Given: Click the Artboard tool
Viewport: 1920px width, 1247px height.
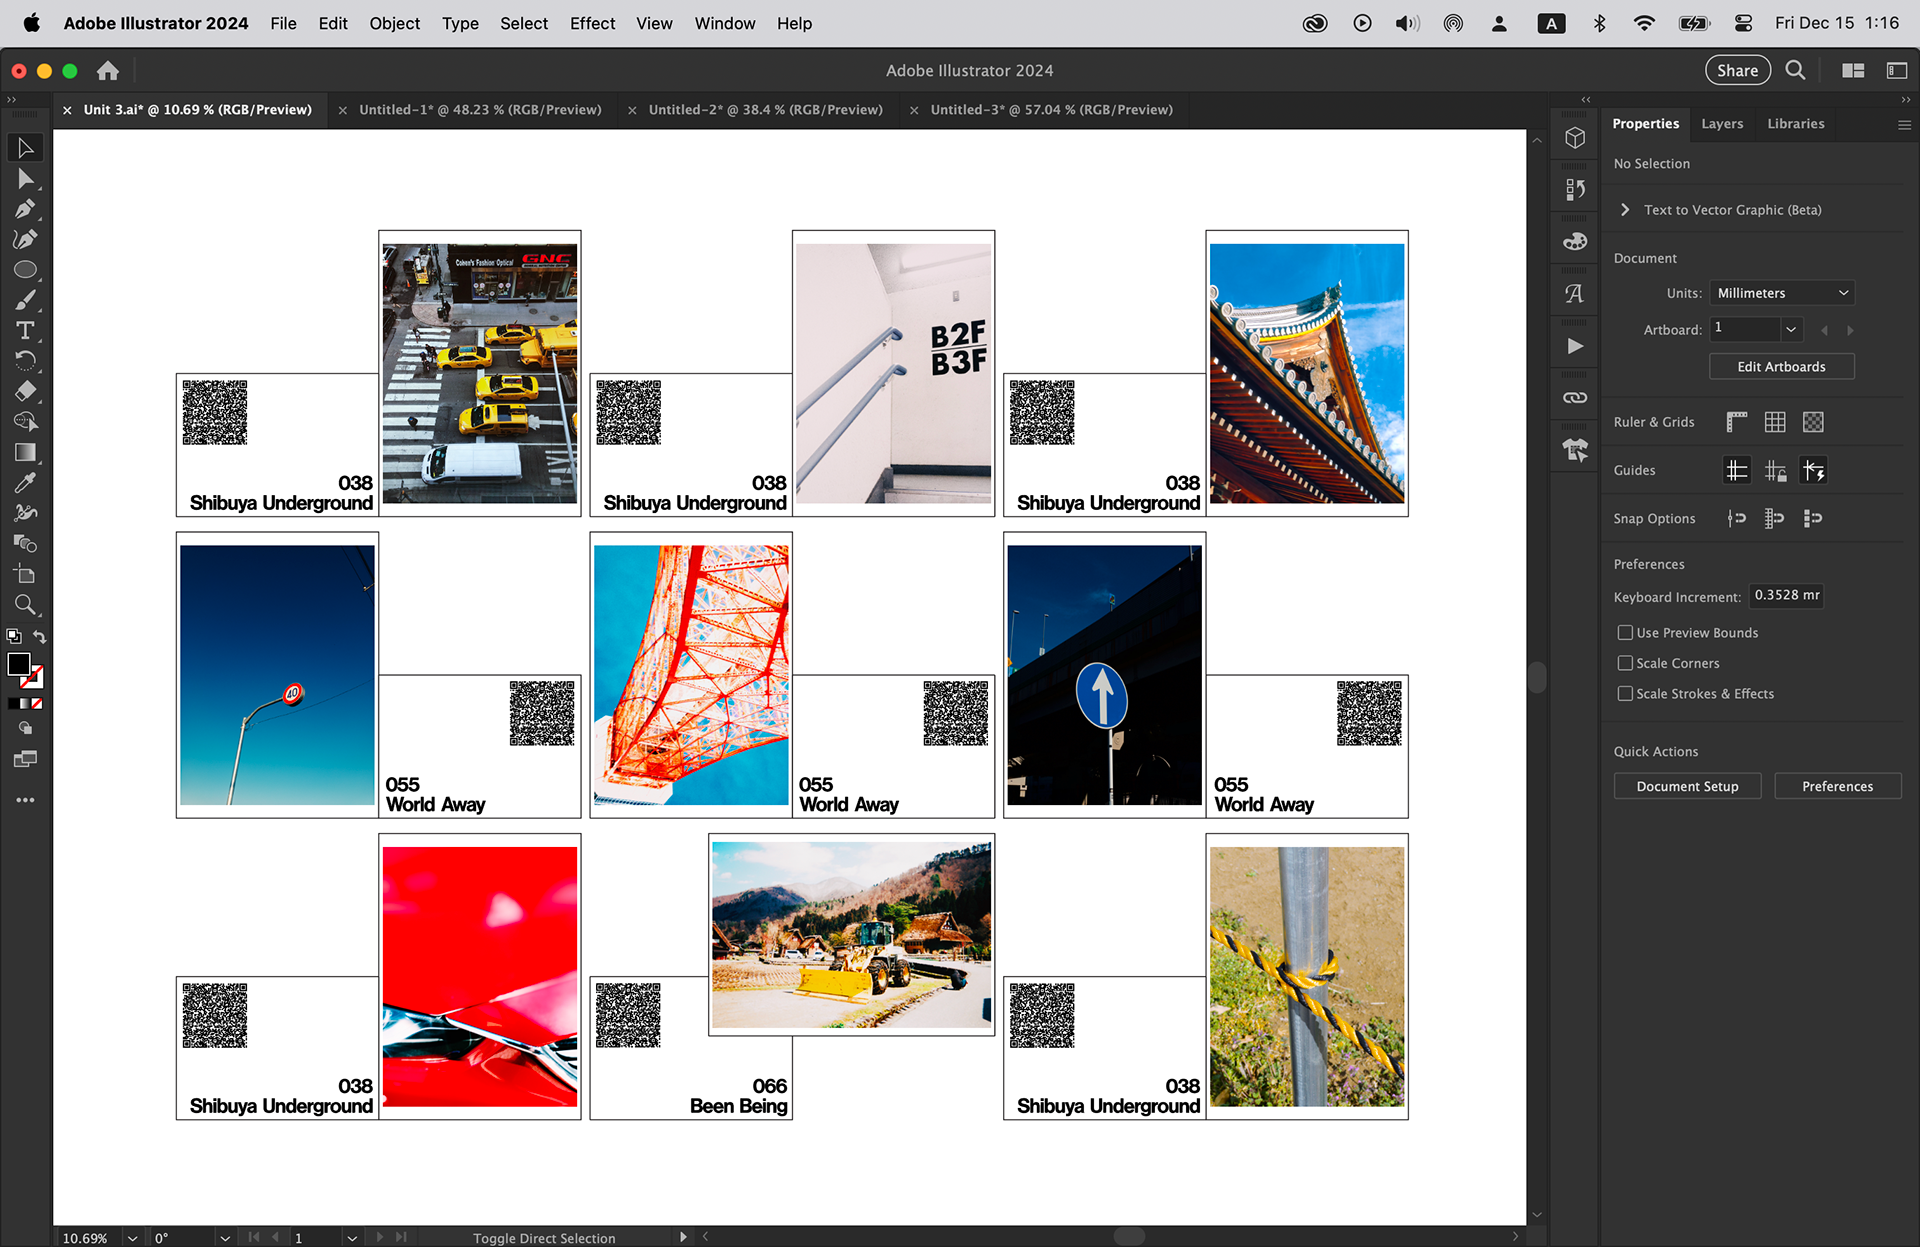Looking at the screenshot, I should coord(25,574).
